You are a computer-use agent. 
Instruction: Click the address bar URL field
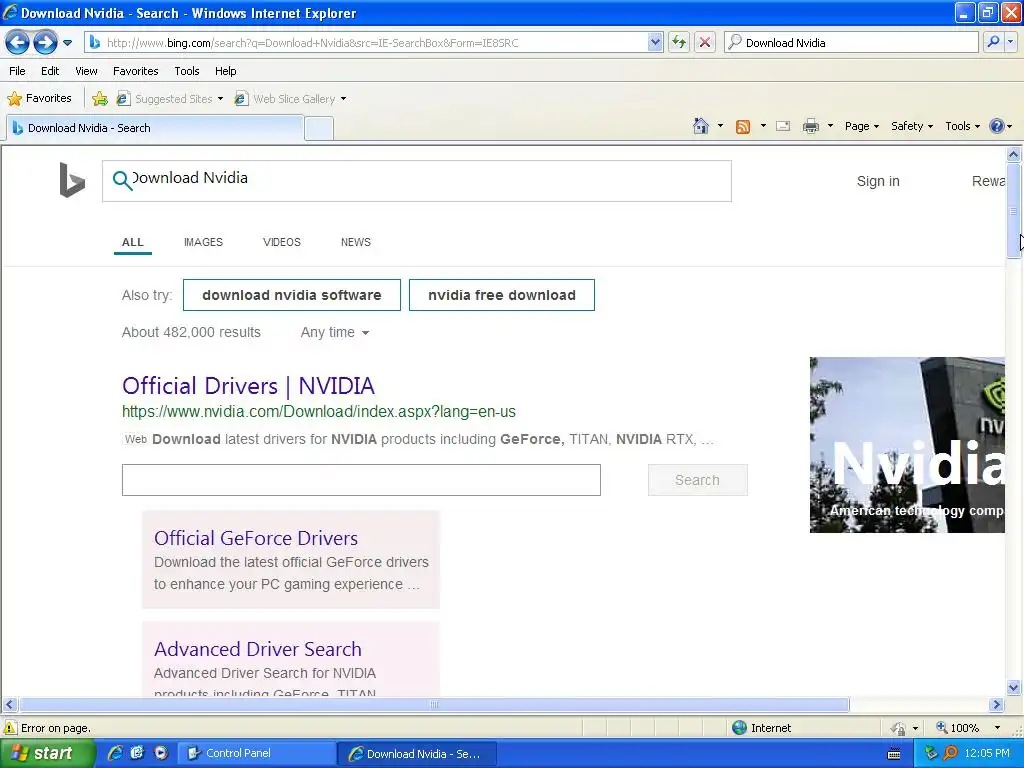[x=366, y=43]
